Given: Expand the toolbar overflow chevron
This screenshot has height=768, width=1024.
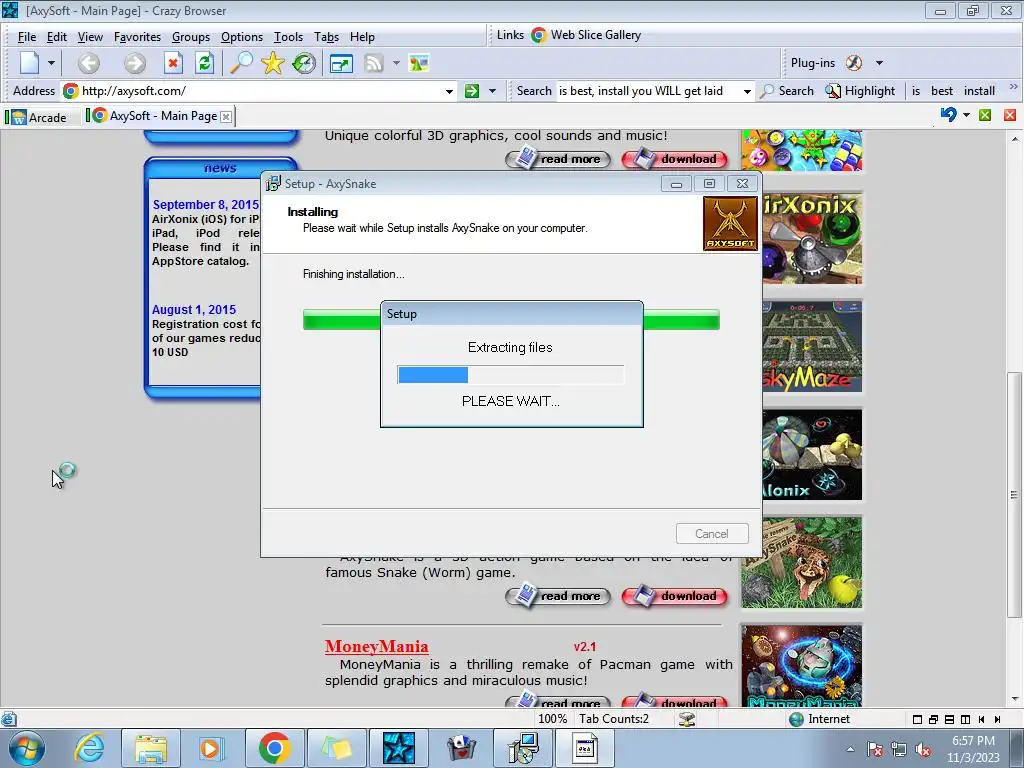Looking at the screenshot, I should tap(1014, 86).
